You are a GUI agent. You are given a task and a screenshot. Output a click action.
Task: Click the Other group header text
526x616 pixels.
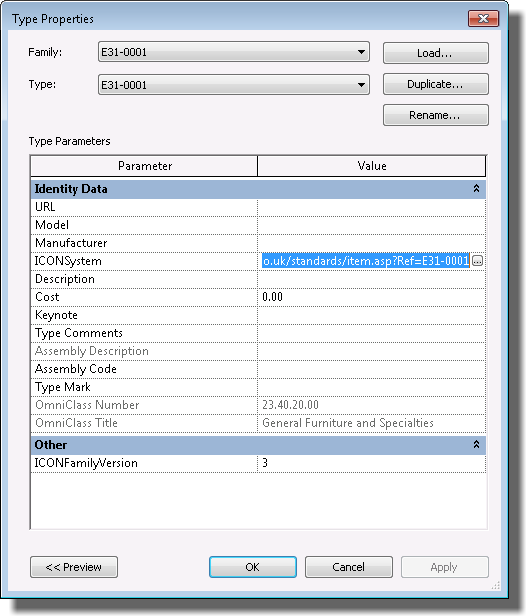tap(51, 445)
